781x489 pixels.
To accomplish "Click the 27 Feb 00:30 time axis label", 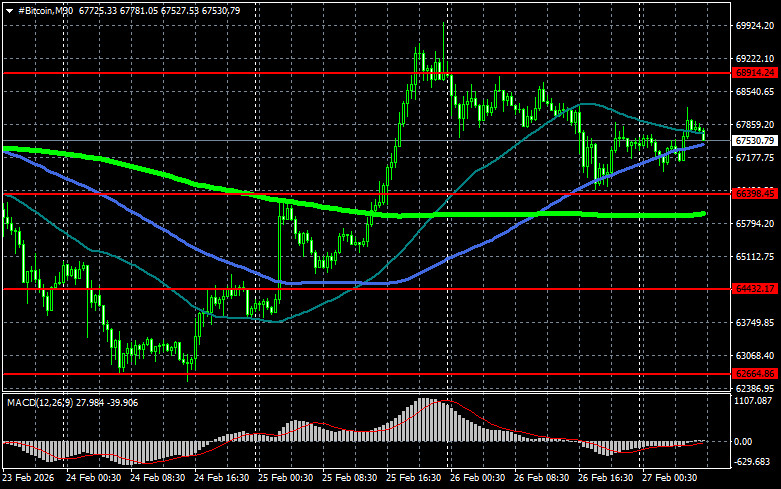I will pyautogui.click(x=670, y=478).
